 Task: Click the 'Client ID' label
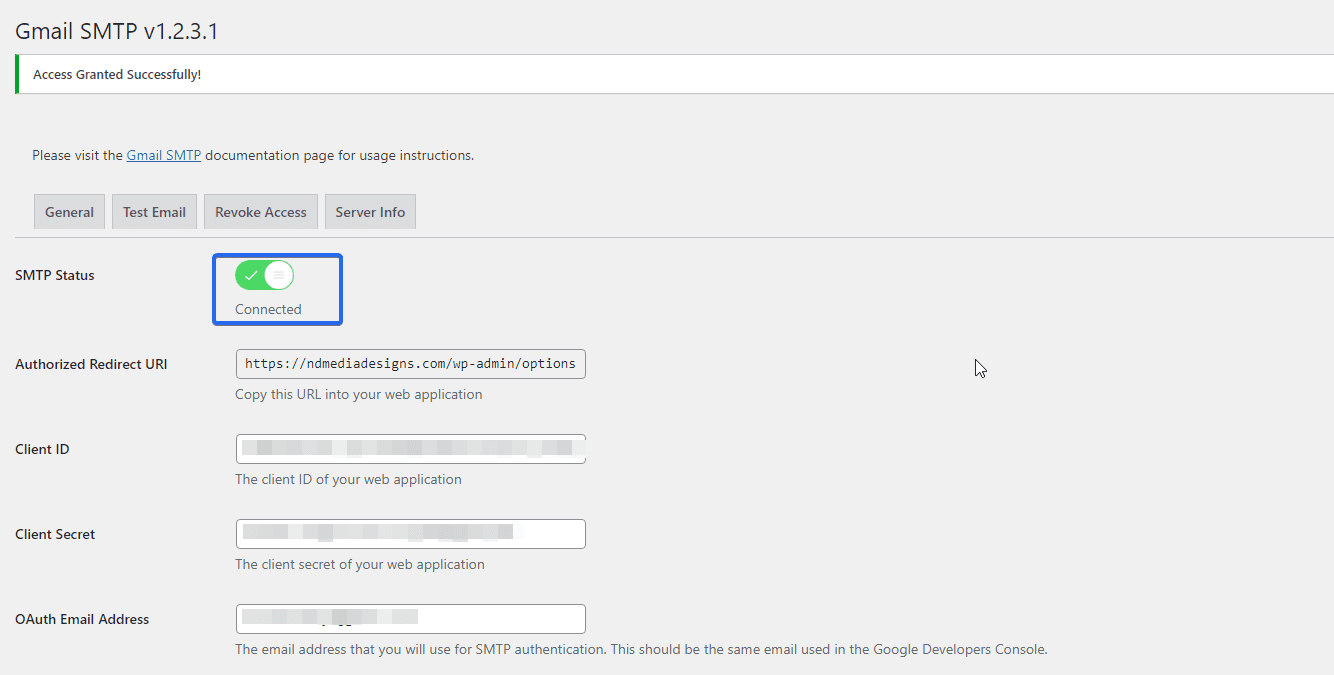point(42,449)
